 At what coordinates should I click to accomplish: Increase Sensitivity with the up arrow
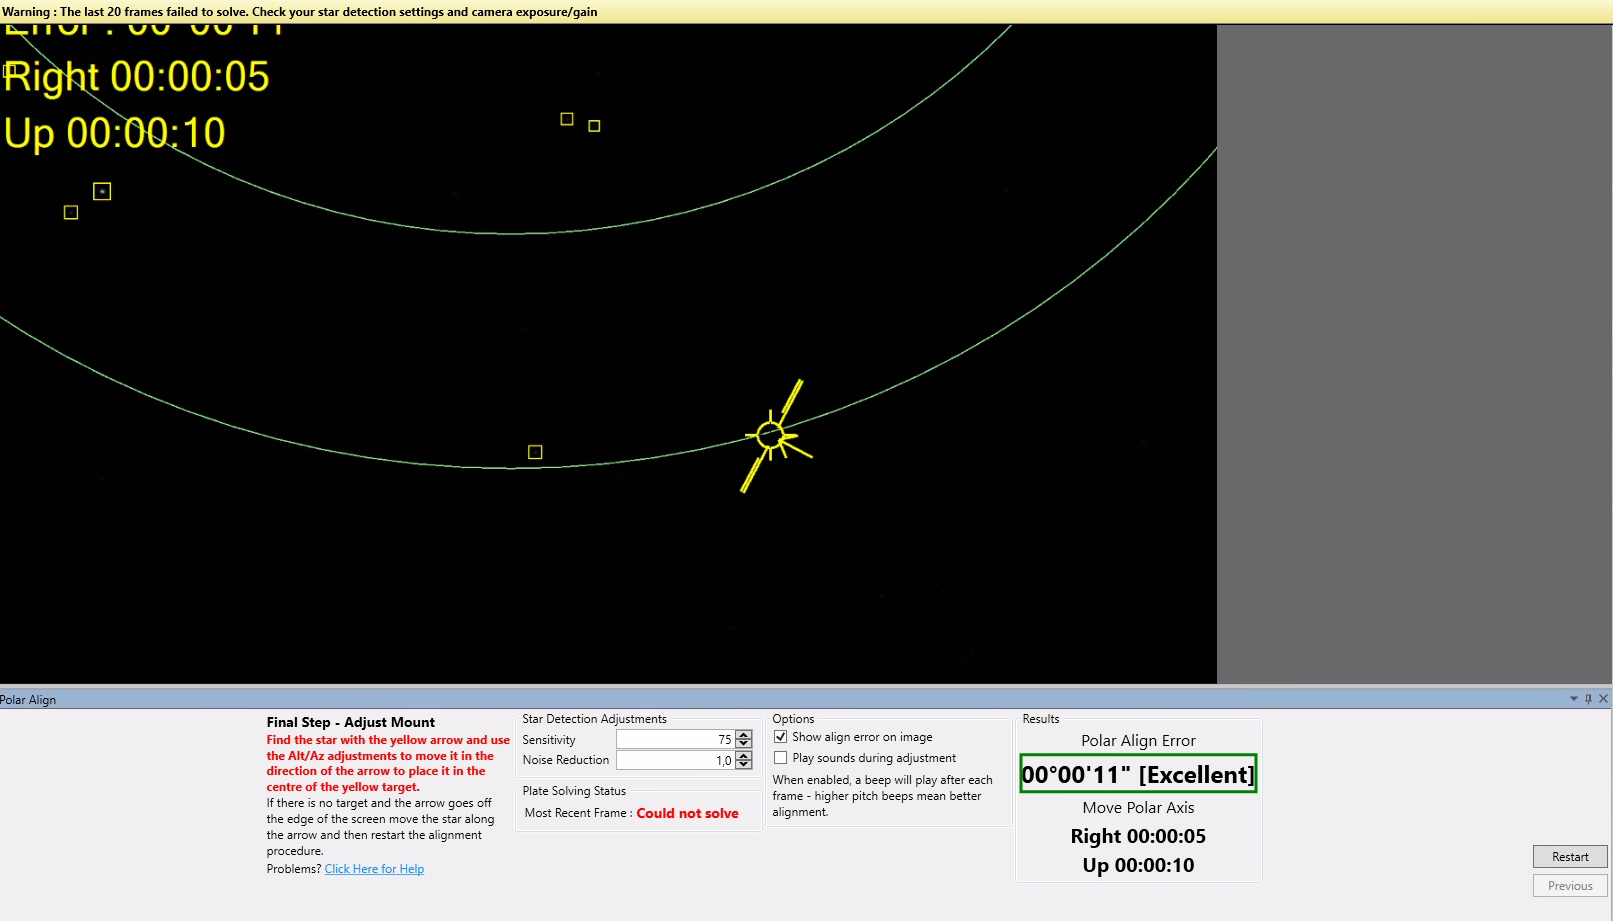743,735
